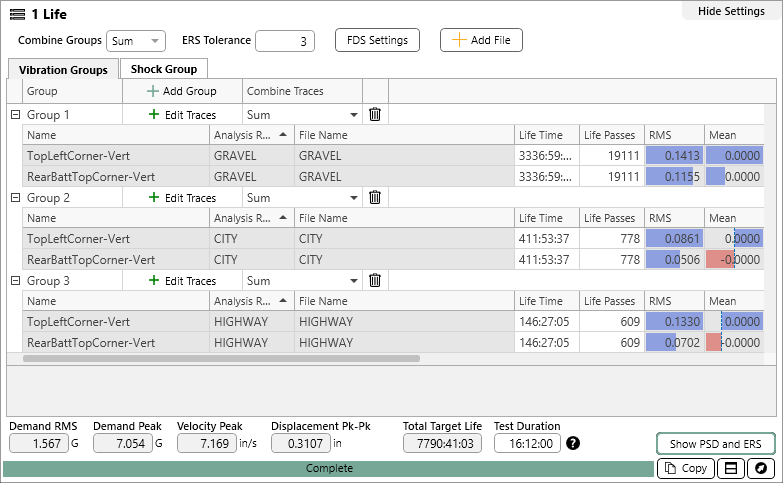Copy results with the Copy button
The height and width of the screenshot is (483, 783).
[685, 468]
